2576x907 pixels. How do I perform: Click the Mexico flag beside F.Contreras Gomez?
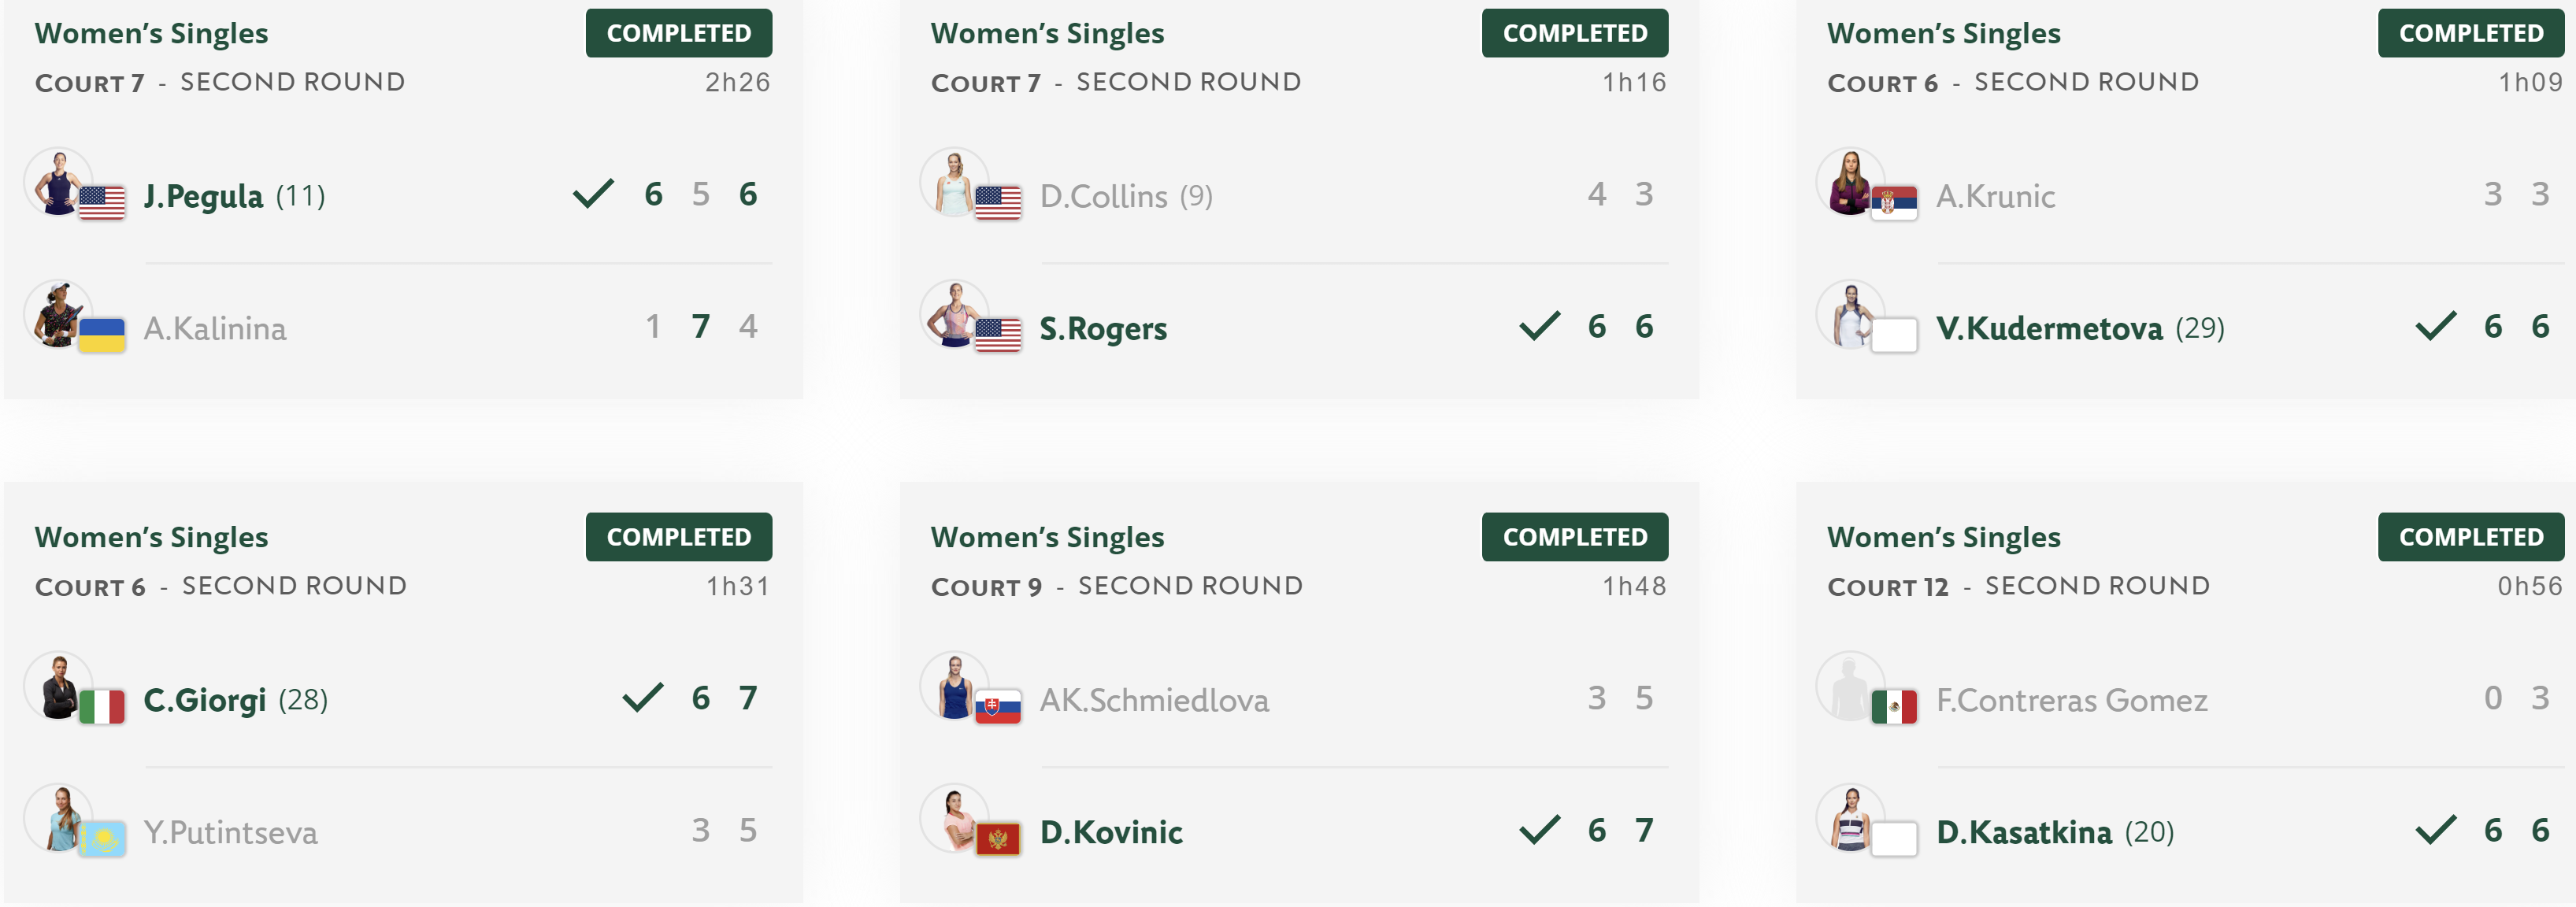tap(1894, 707)
